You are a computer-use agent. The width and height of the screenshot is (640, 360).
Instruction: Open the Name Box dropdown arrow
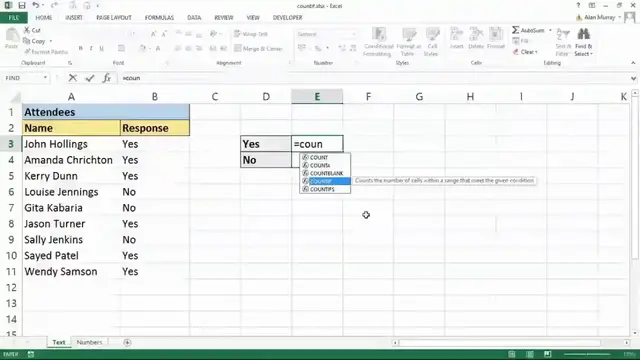[x=45, y=78]
